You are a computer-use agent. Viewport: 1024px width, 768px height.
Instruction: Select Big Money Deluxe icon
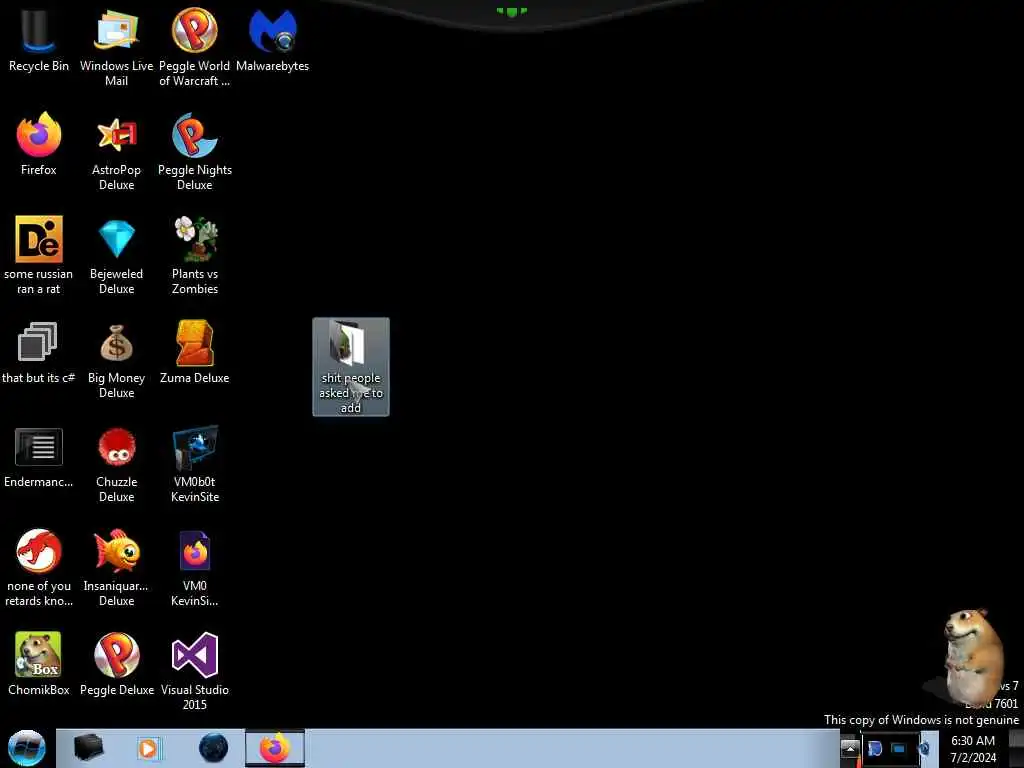[x=116, y=360]
